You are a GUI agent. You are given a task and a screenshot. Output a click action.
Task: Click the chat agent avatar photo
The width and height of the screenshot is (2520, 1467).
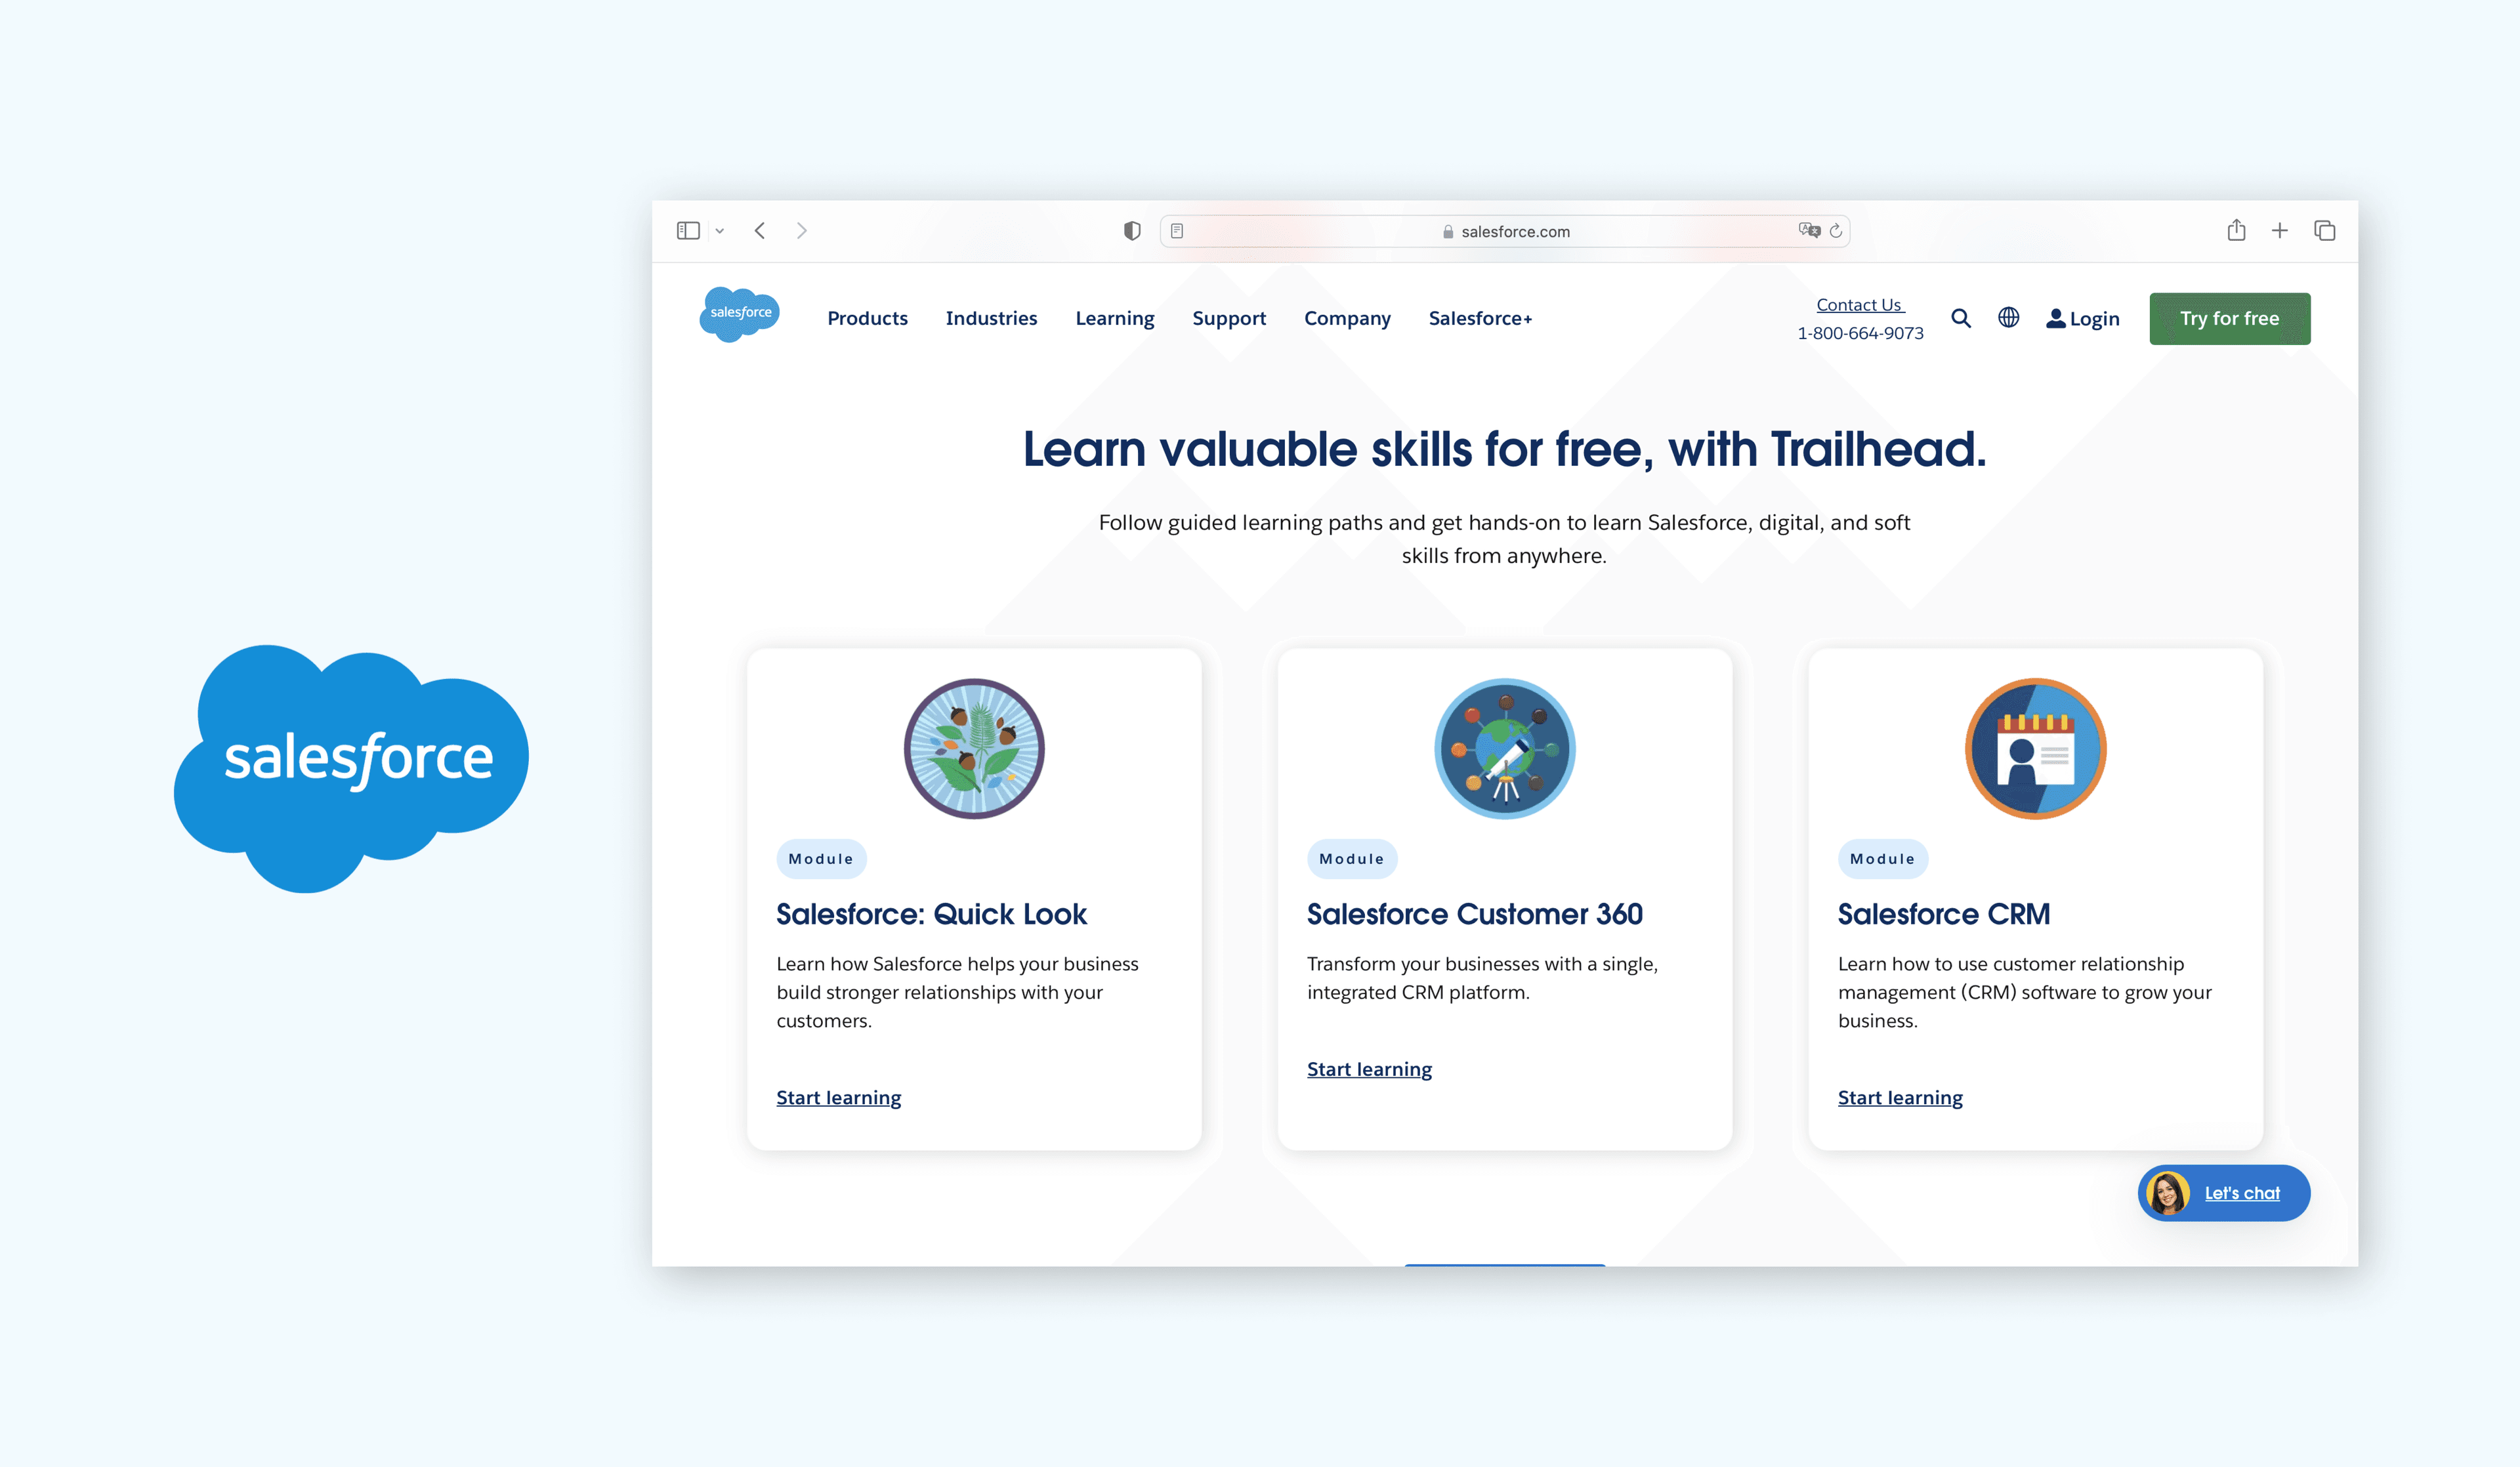[x=2168, y=1193]
